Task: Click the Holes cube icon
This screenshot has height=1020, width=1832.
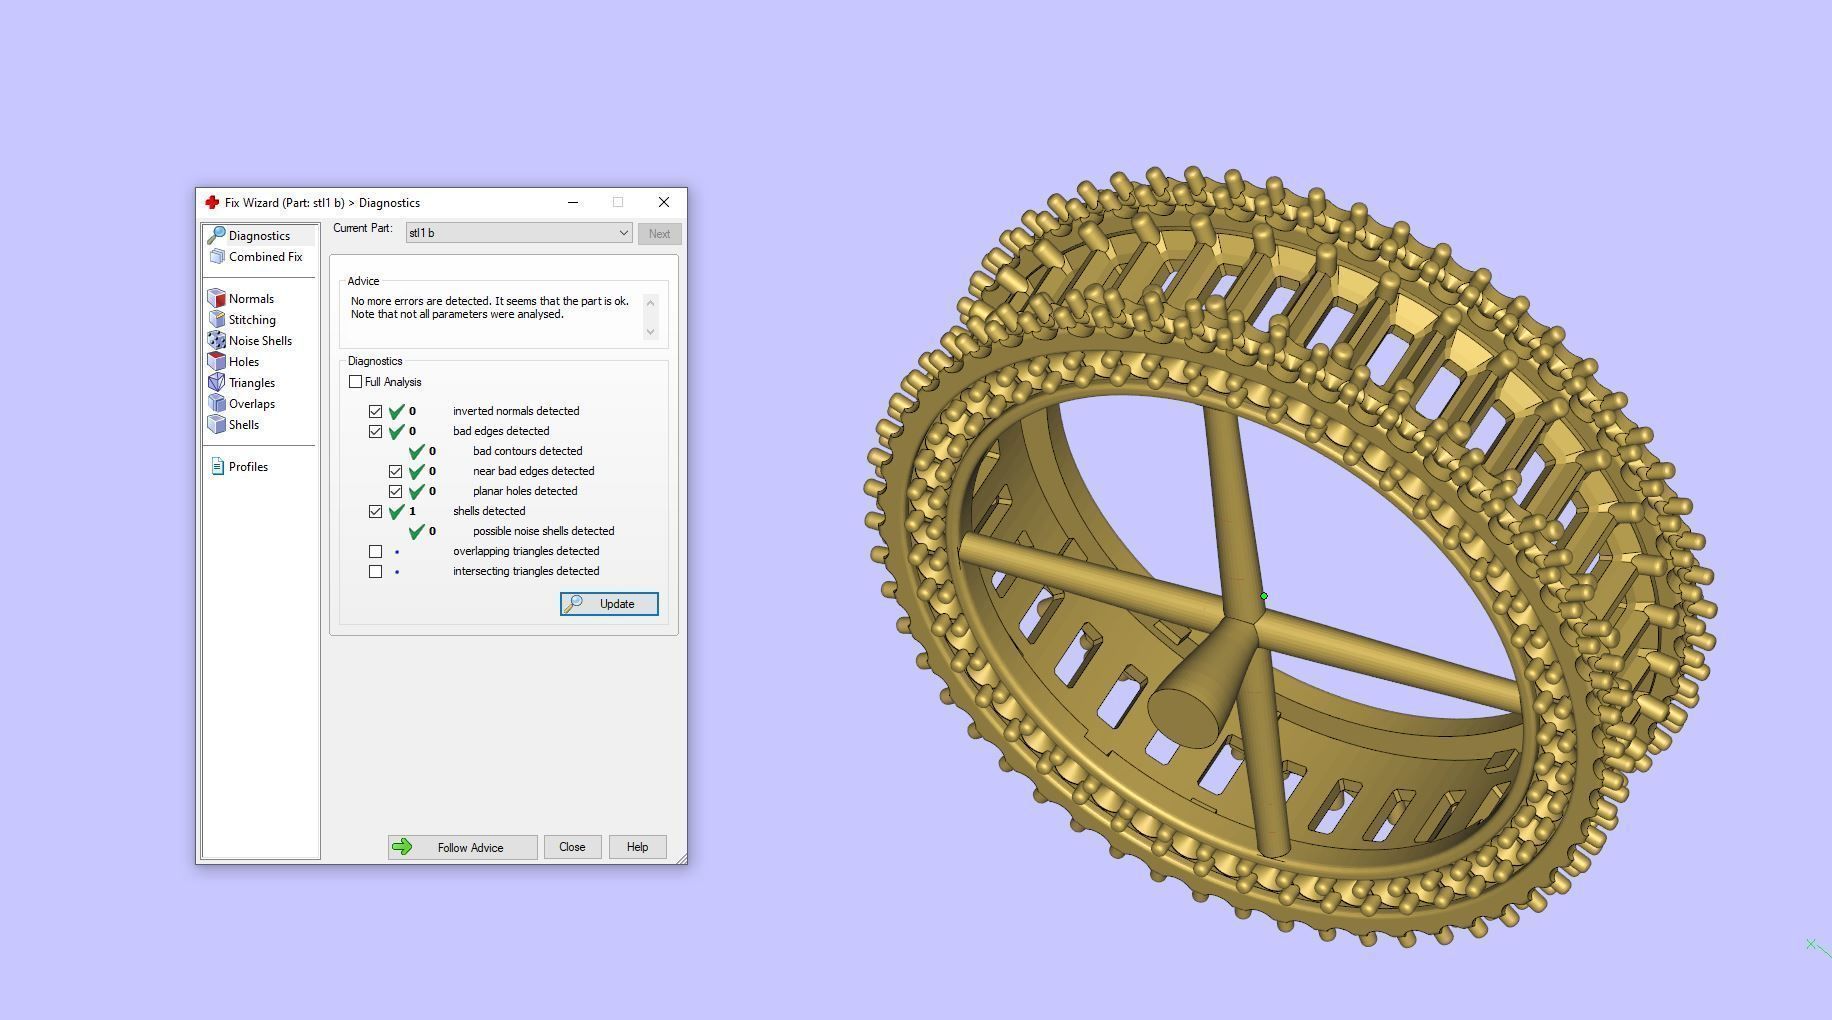Action: pos(217,362)
